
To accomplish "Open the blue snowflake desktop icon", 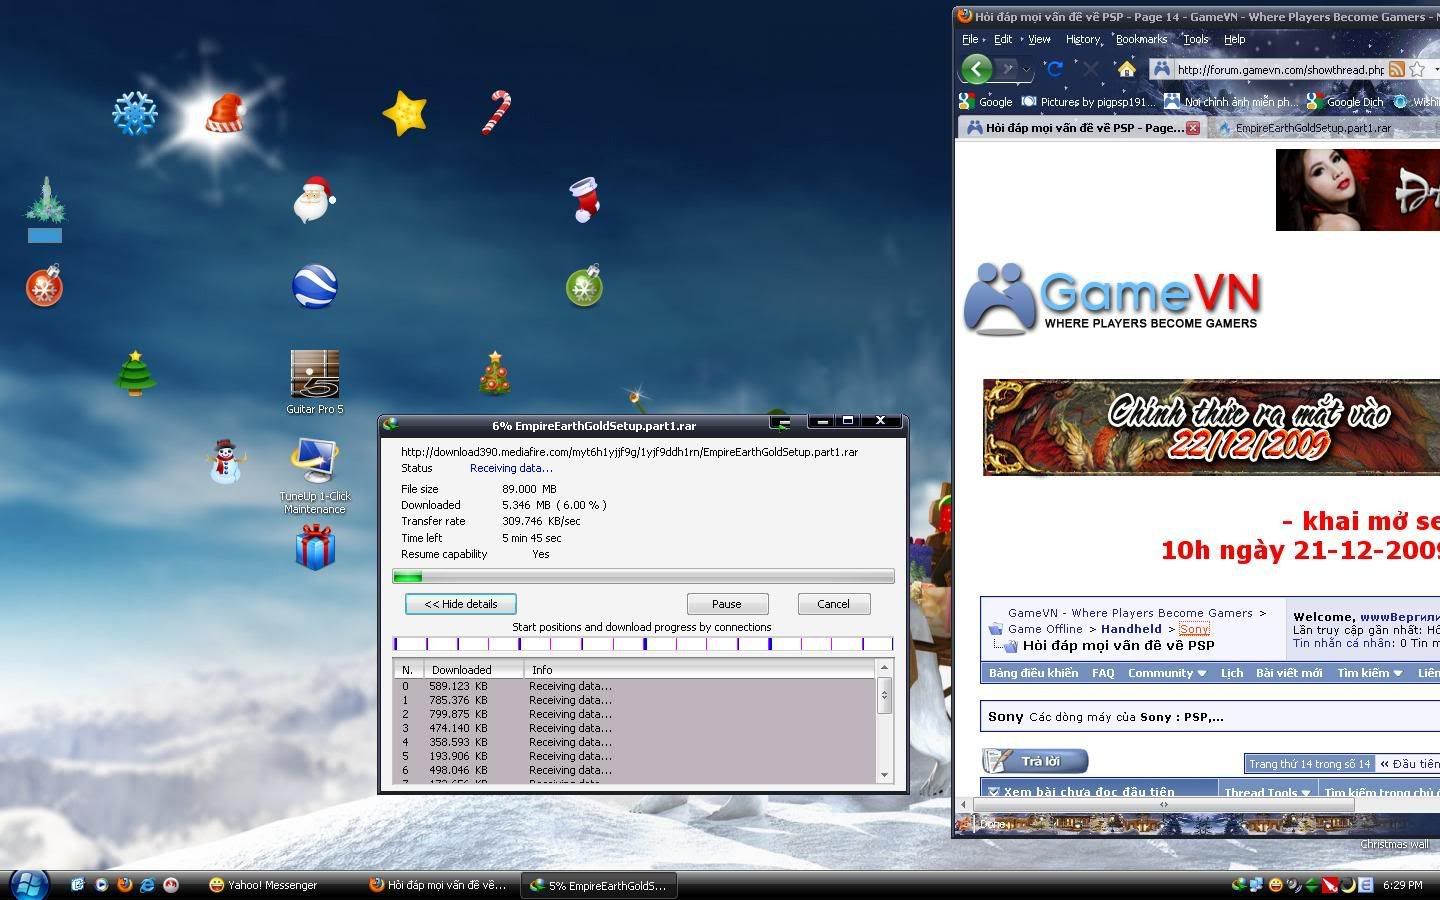I will click(x=134, y=113).
